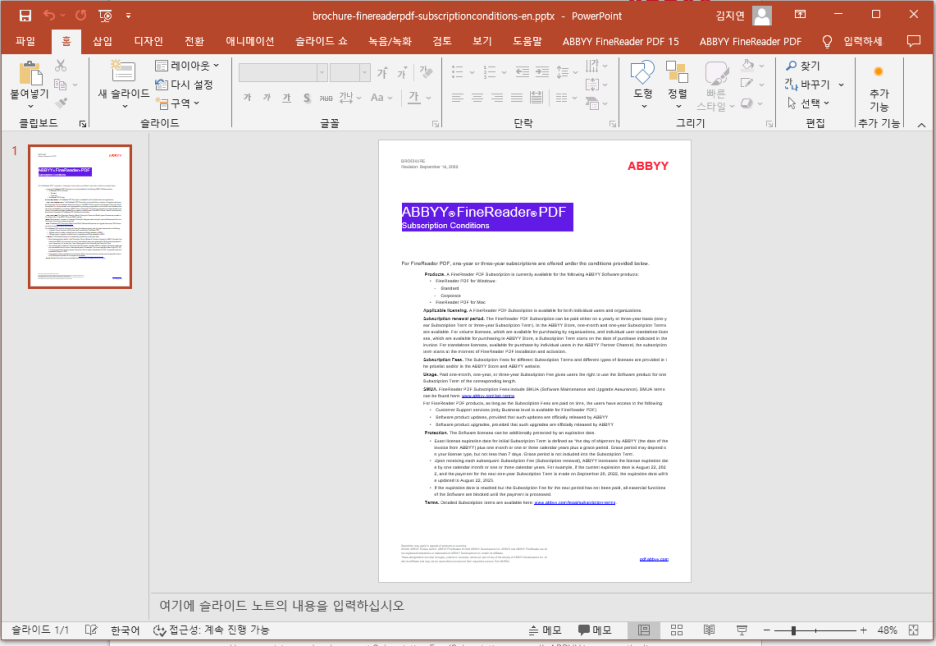Redo the action in the quick access toolbar
Viewport: 936px width, 646px height.
(81, 16)
